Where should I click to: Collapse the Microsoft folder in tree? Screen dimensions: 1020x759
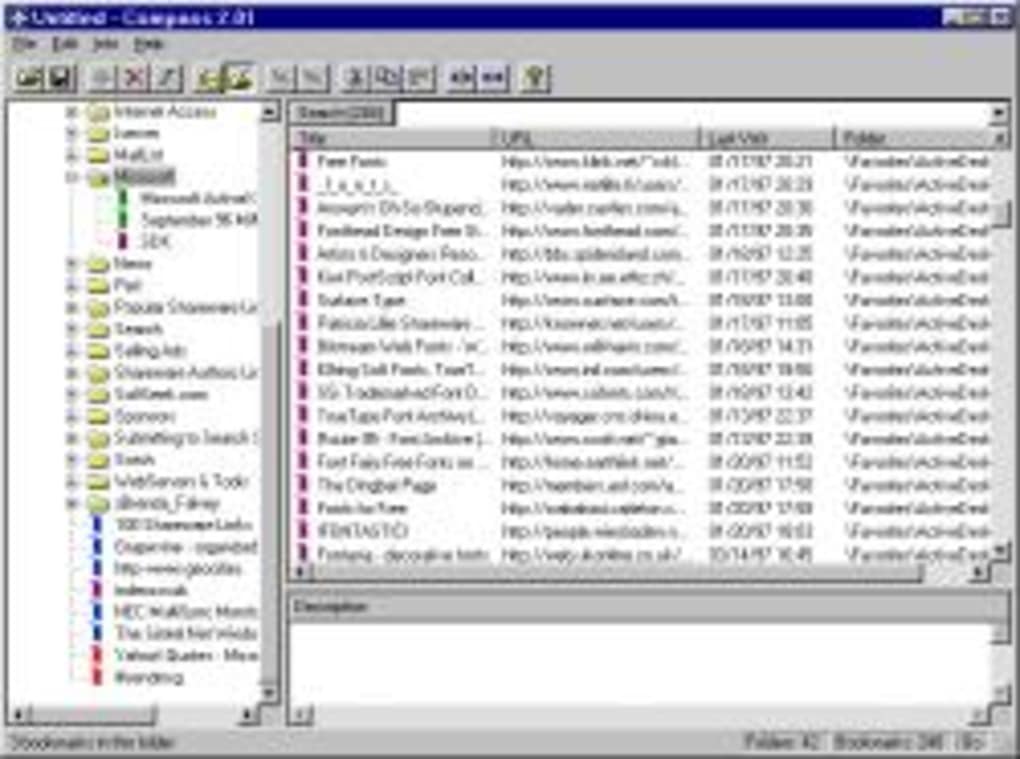[72, 177]
